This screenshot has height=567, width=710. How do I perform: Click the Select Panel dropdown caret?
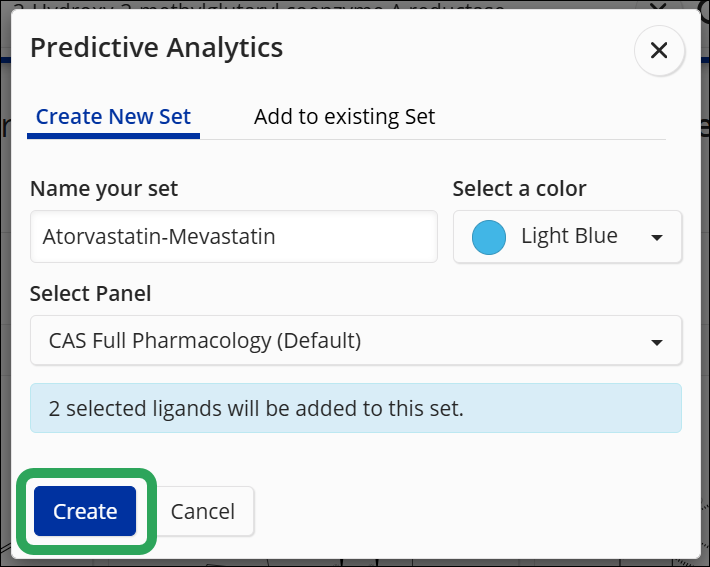pyautogui.click(x=657, y=342)
